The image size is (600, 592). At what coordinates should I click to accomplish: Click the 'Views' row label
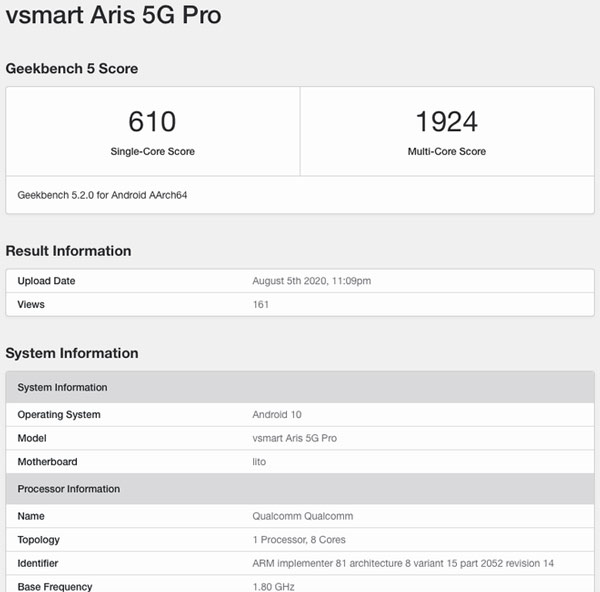31,305
